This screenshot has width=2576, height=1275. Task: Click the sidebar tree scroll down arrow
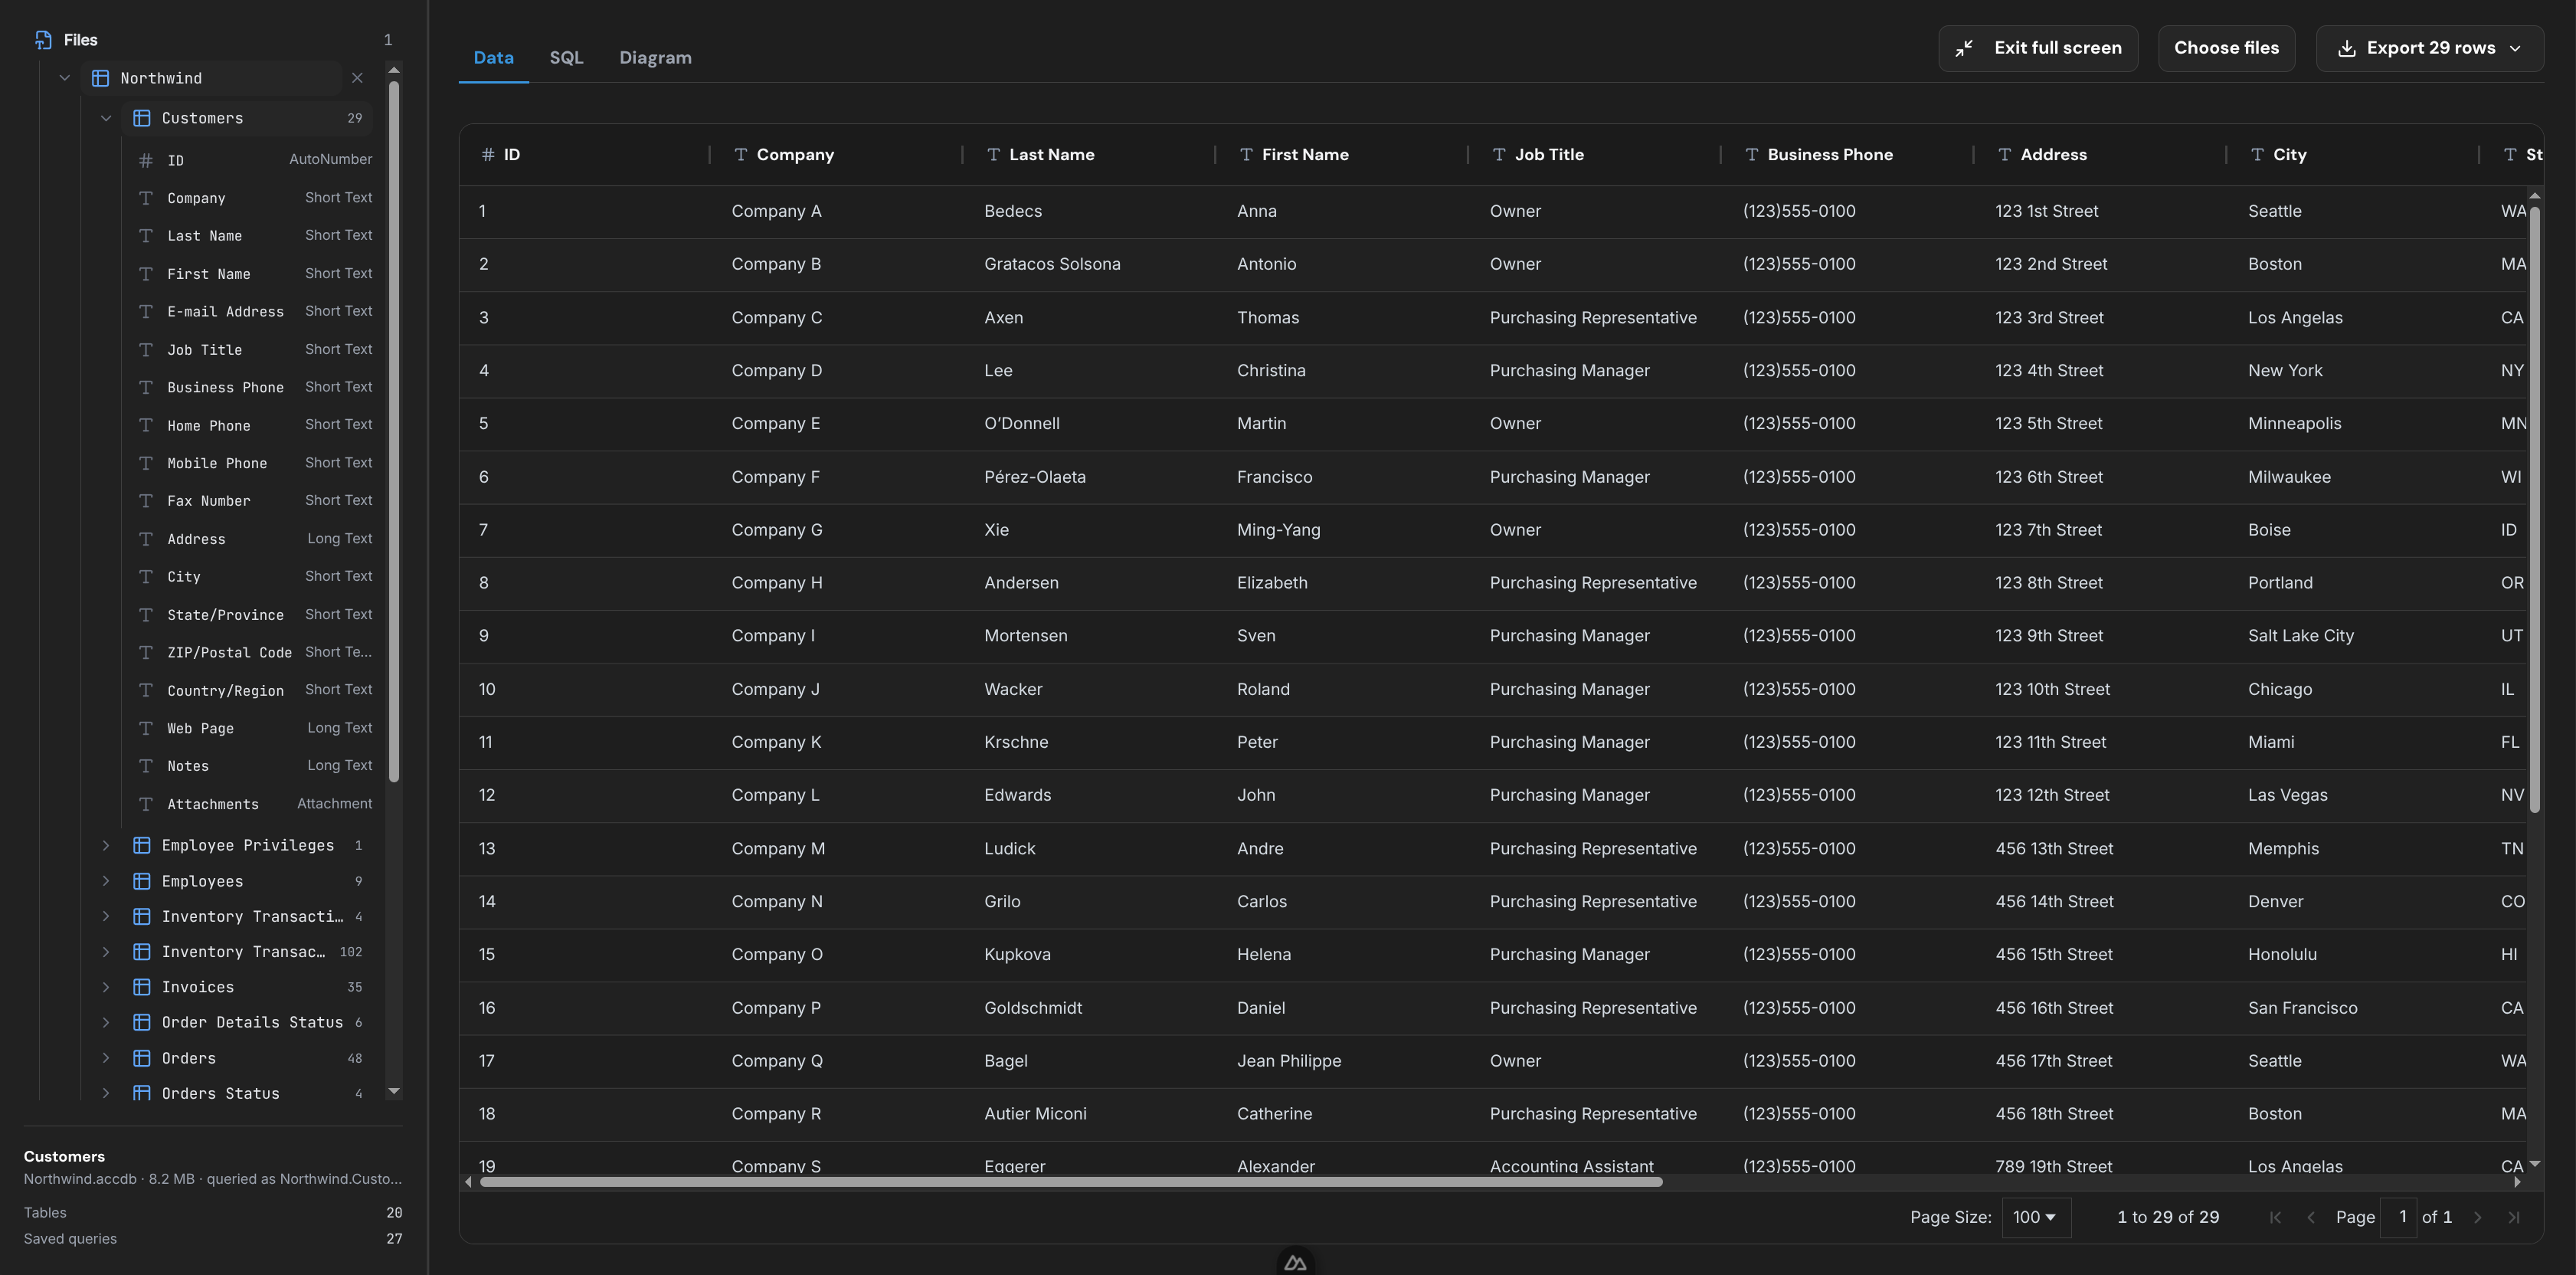tap(394, 1091)
